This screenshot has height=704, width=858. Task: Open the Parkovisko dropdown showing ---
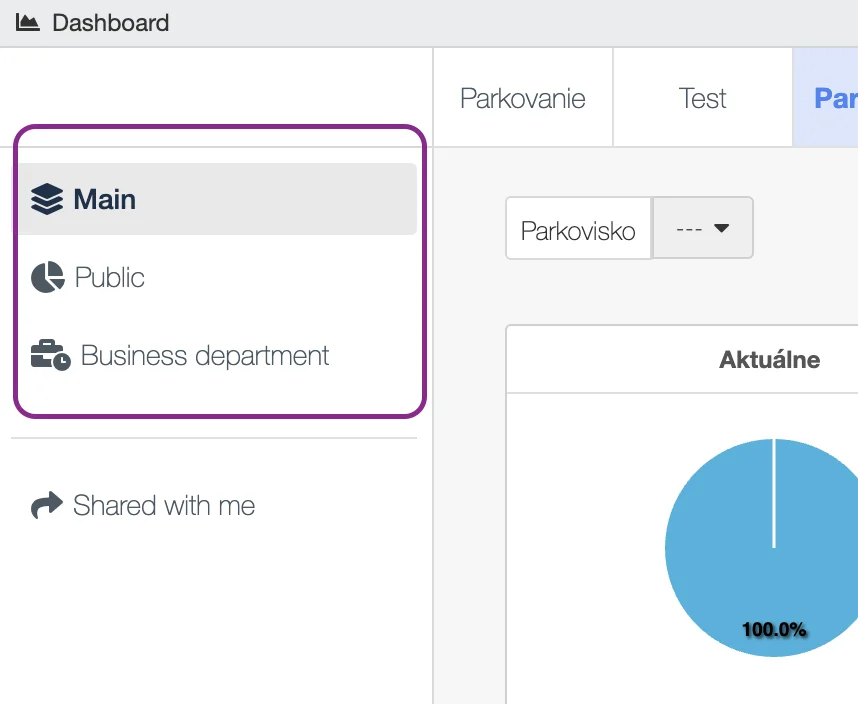pyautogui.click(x=702, y=229)
